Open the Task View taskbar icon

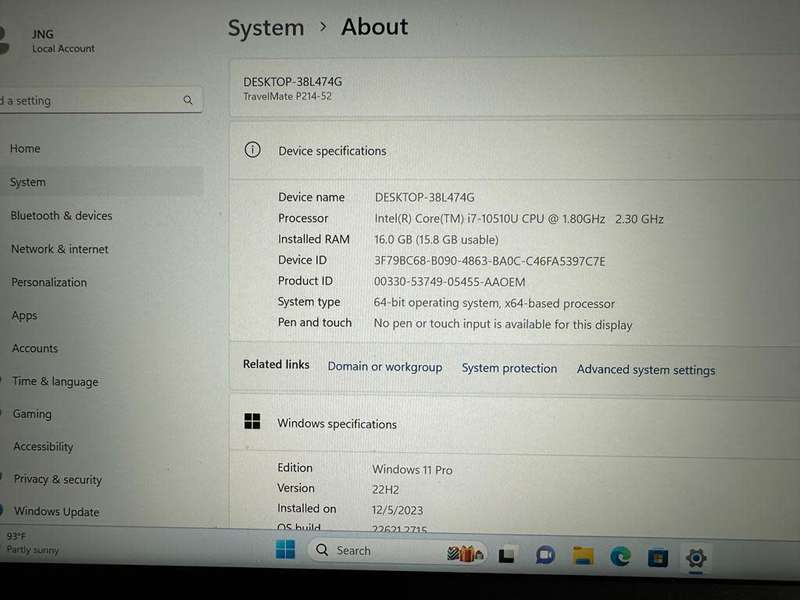[x=507, y=554]
